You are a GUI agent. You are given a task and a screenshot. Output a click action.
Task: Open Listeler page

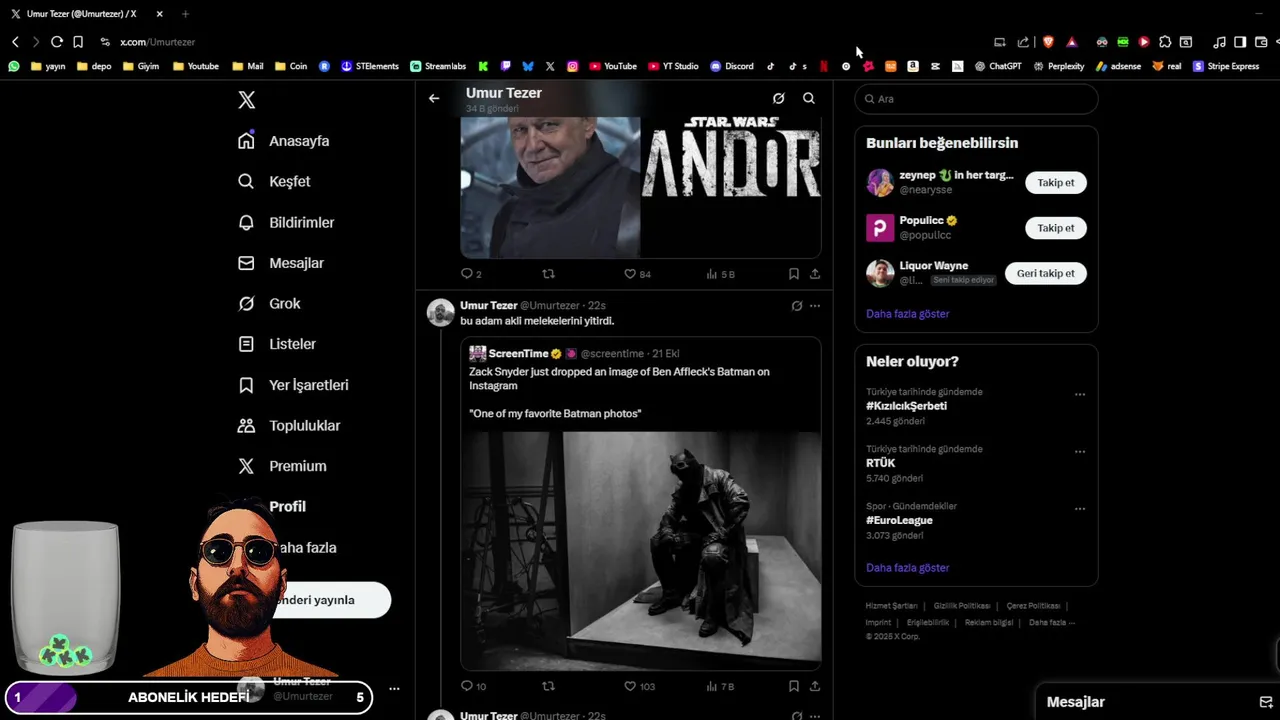[x=277, y=344]
